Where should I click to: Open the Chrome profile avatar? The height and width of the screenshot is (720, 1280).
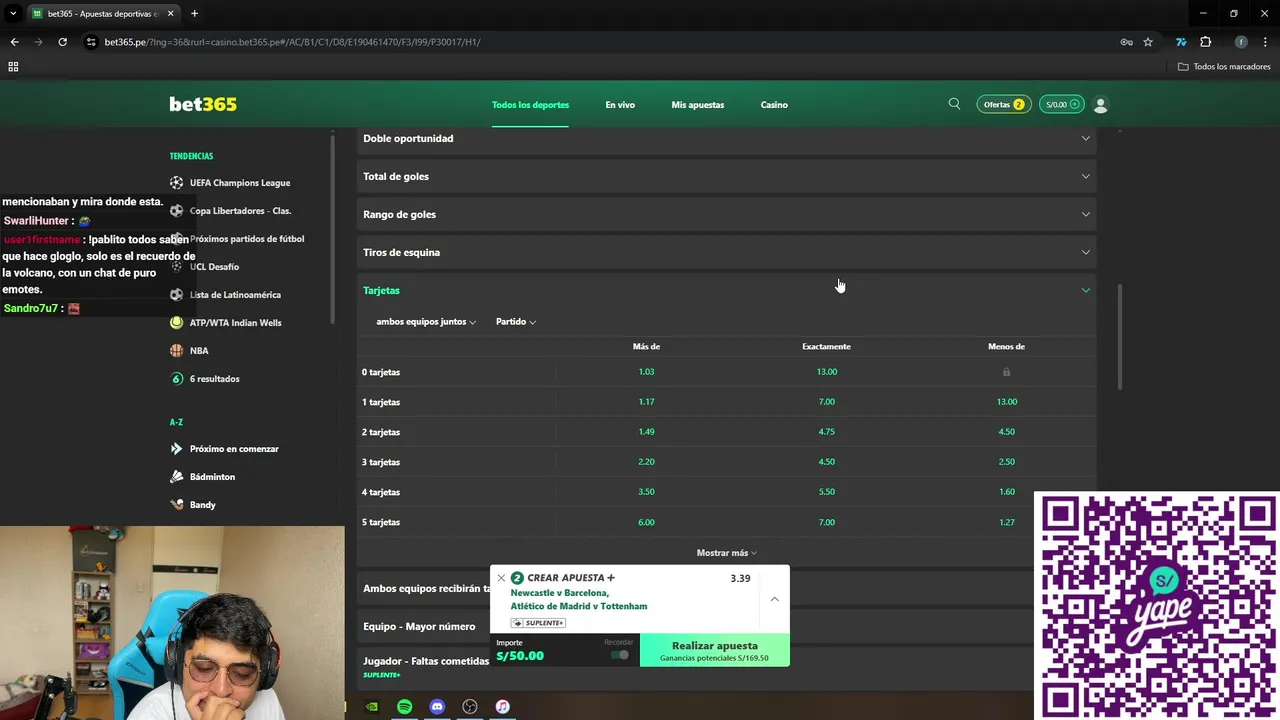click(x=1241, y=42)
